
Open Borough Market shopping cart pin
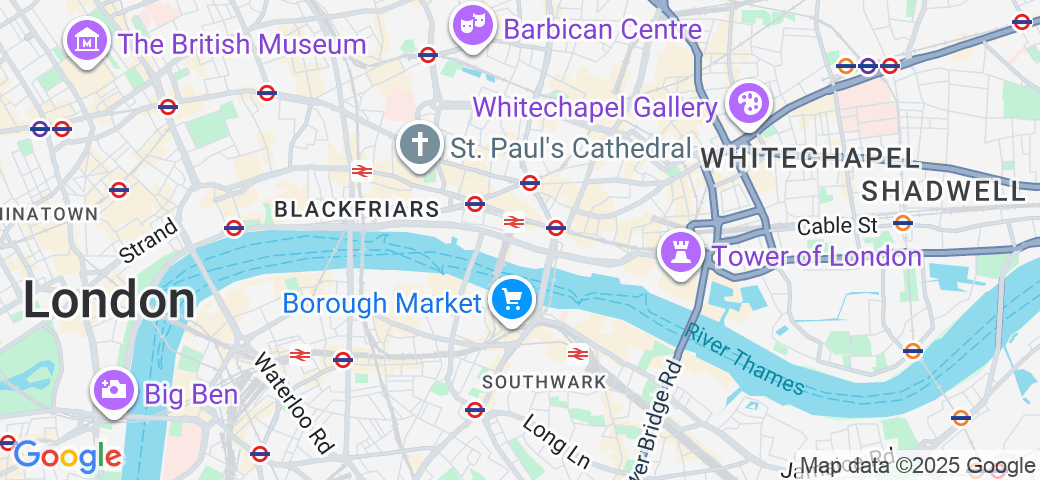(x=511, y=301)
